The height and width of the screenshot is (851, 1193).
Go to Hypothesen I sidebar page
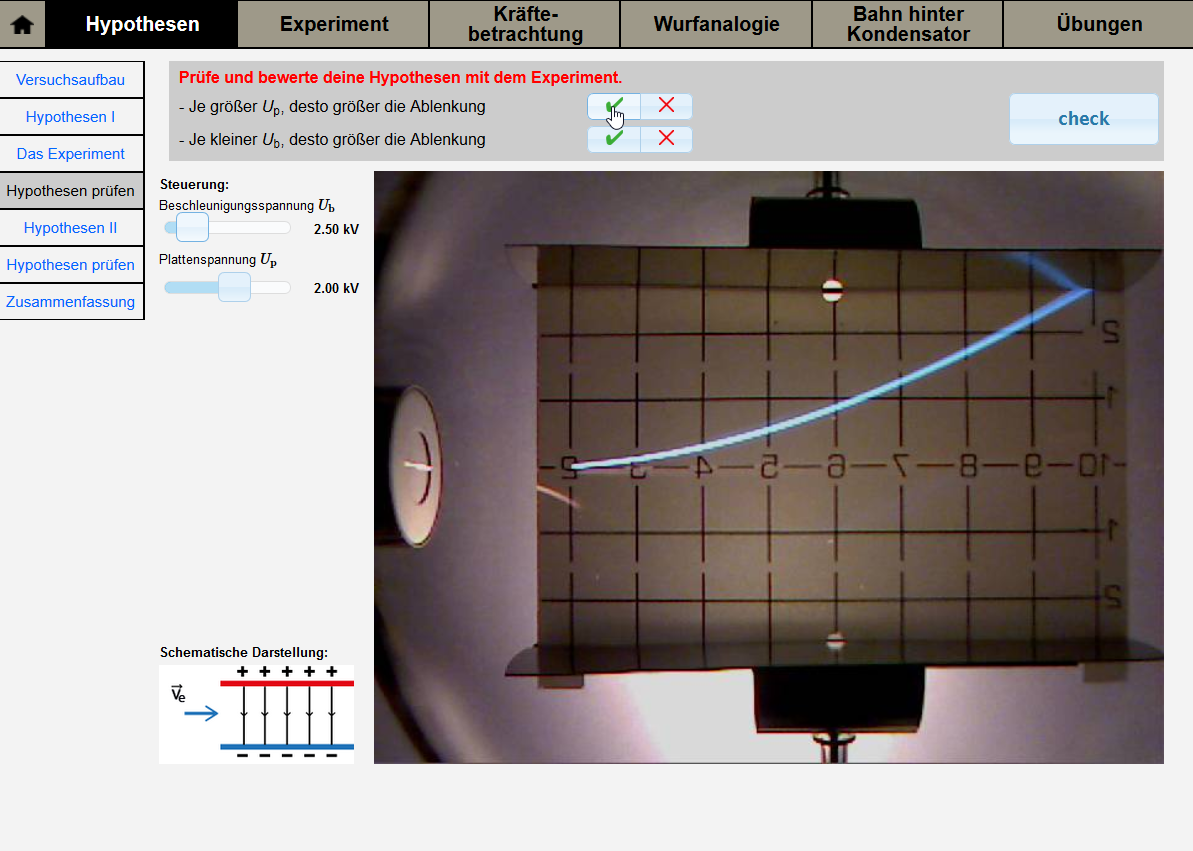pyautogui.click(x=71, y=117)
